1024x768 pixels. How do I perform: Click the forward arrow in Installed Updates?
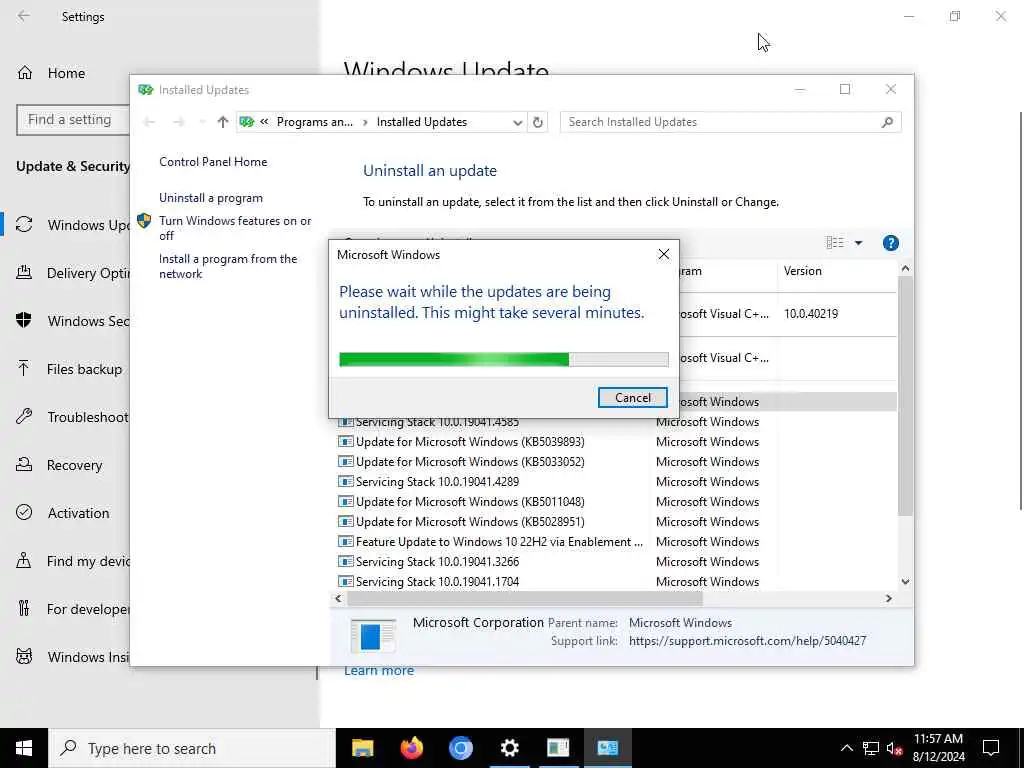[178, 122]
